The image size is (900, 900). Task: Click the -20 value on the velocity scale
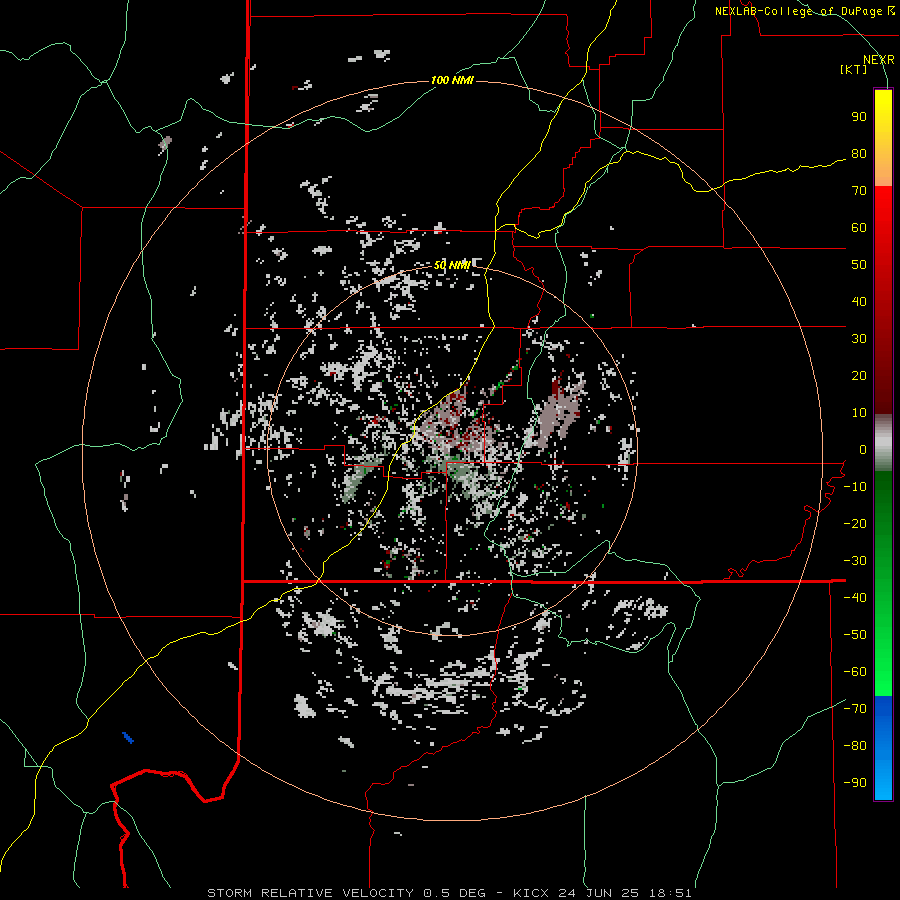pyautogui.click(x=855, y=523)
